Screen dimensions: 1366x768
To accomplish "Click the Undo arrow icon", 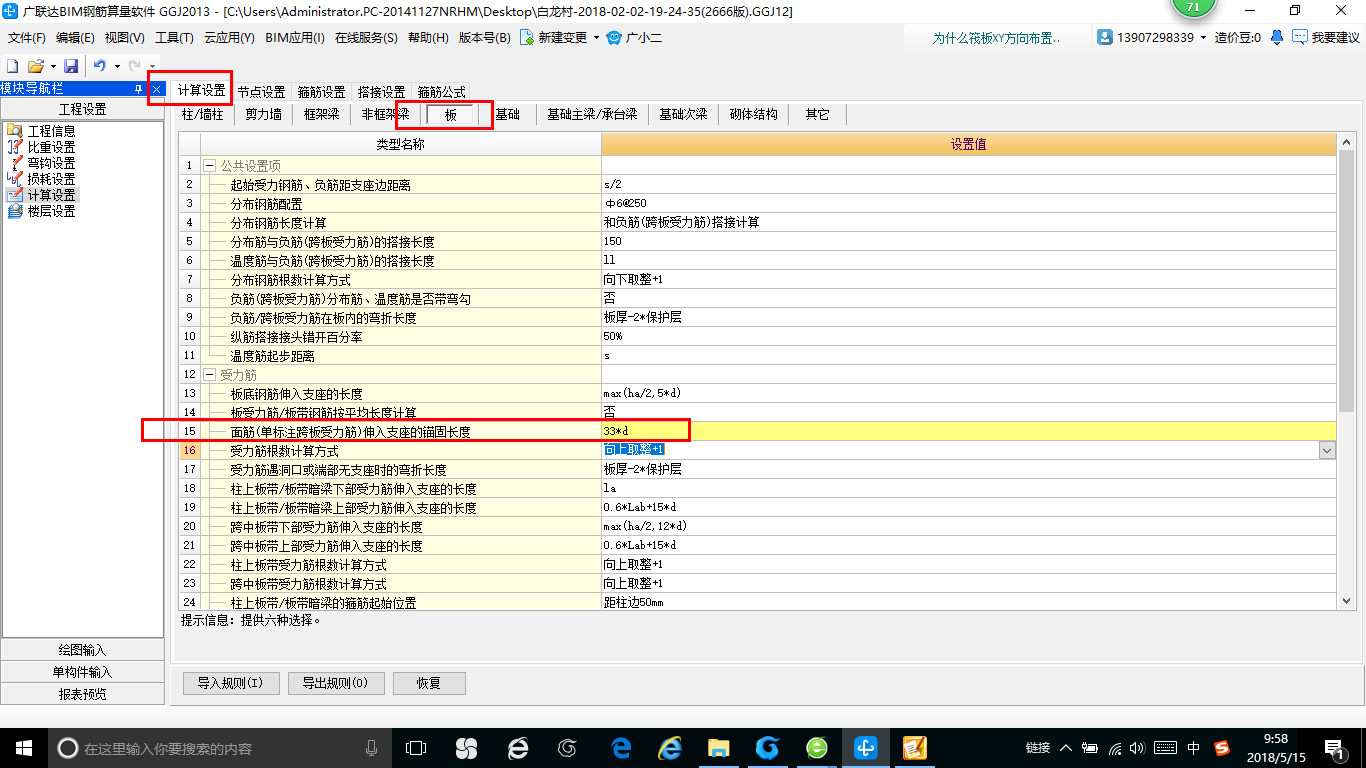I will coord(100,65).
